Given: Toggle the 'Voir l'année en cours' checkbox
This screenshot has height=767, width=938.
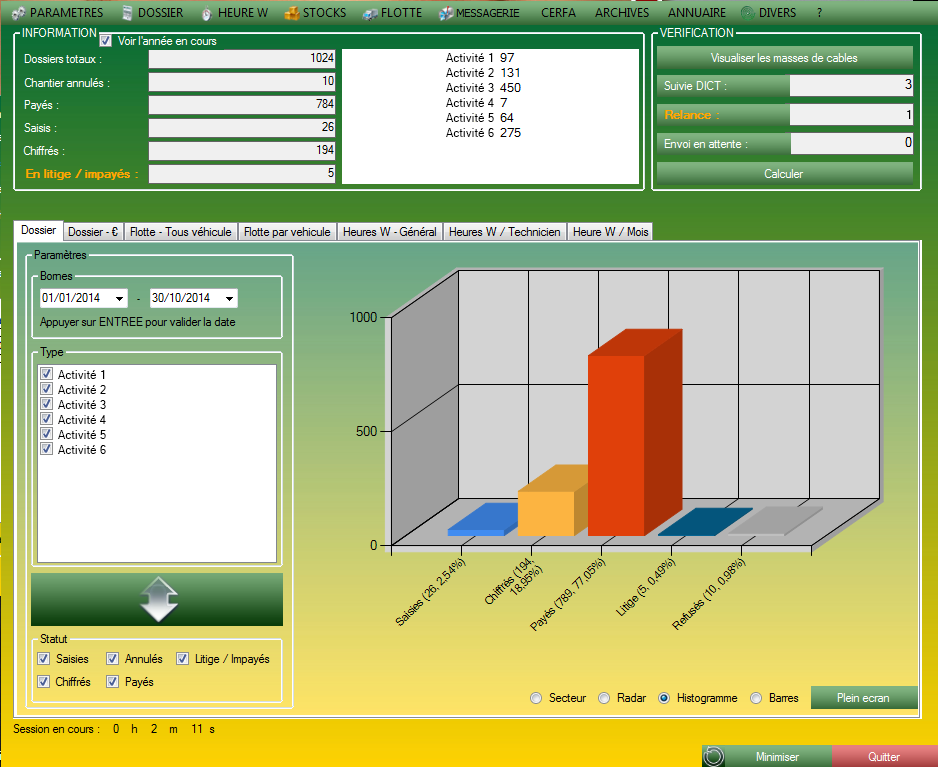Looking at the screenshot, I should [x=106, y=41].
